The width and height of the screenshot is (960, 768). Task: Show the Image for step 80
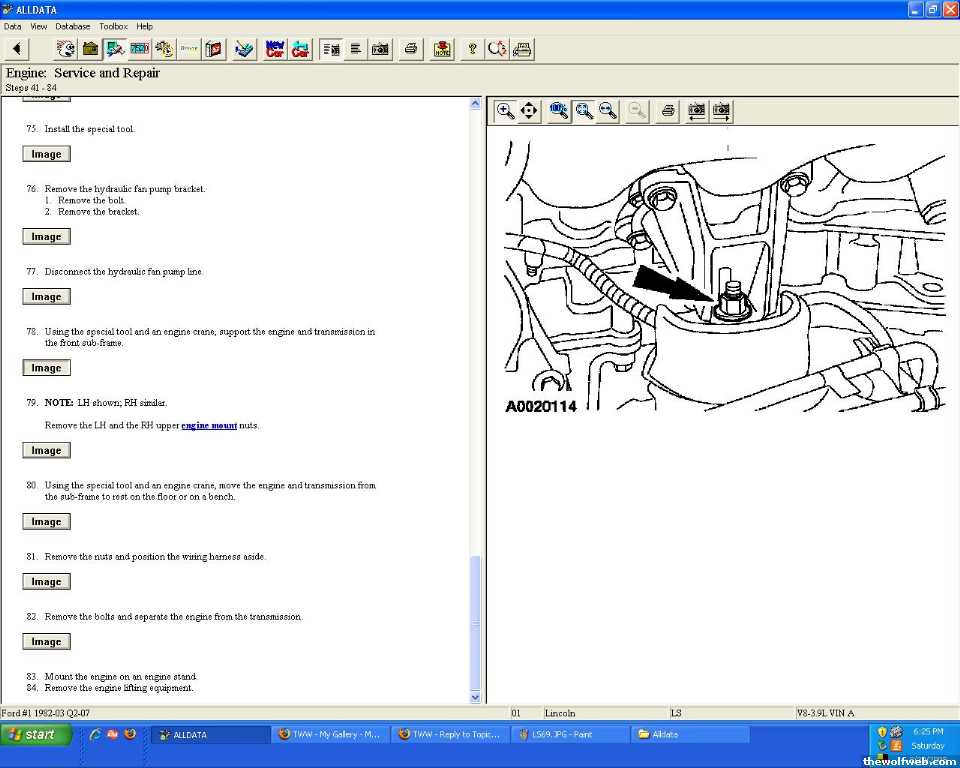pyautogui.click(x=46, y=522)
